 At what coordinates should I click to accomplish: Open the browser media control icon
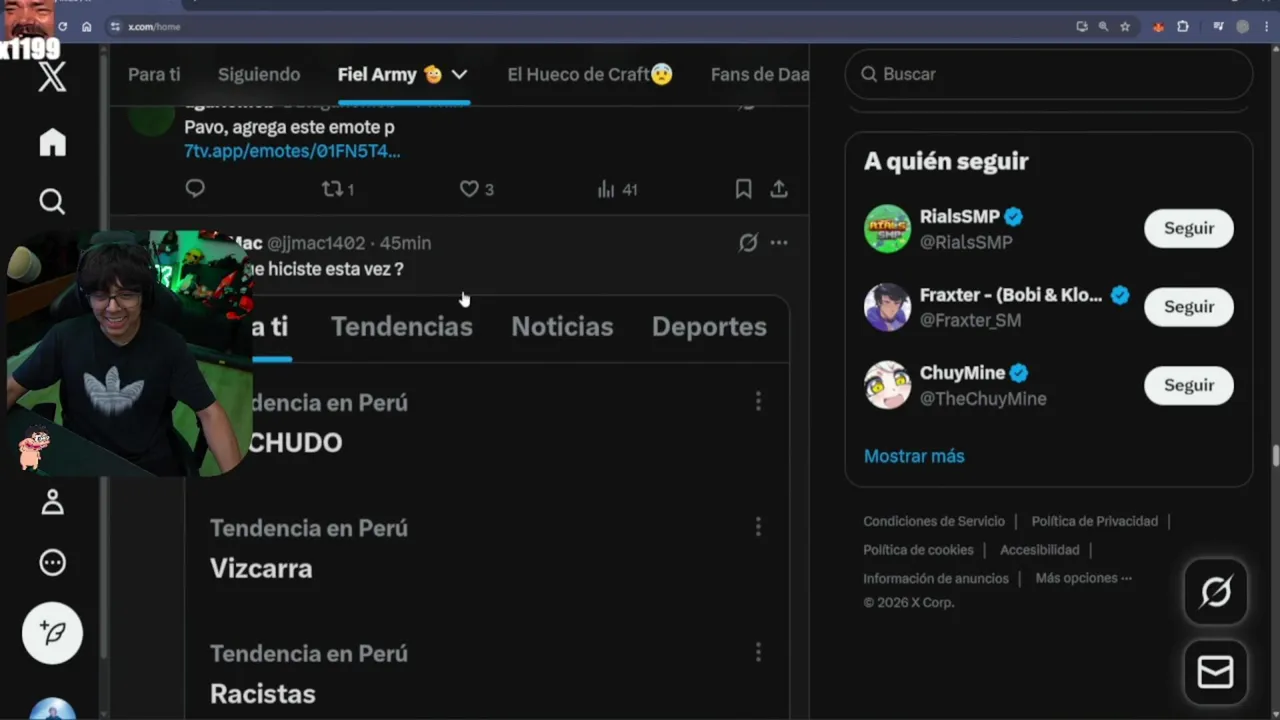[1218, 27]
